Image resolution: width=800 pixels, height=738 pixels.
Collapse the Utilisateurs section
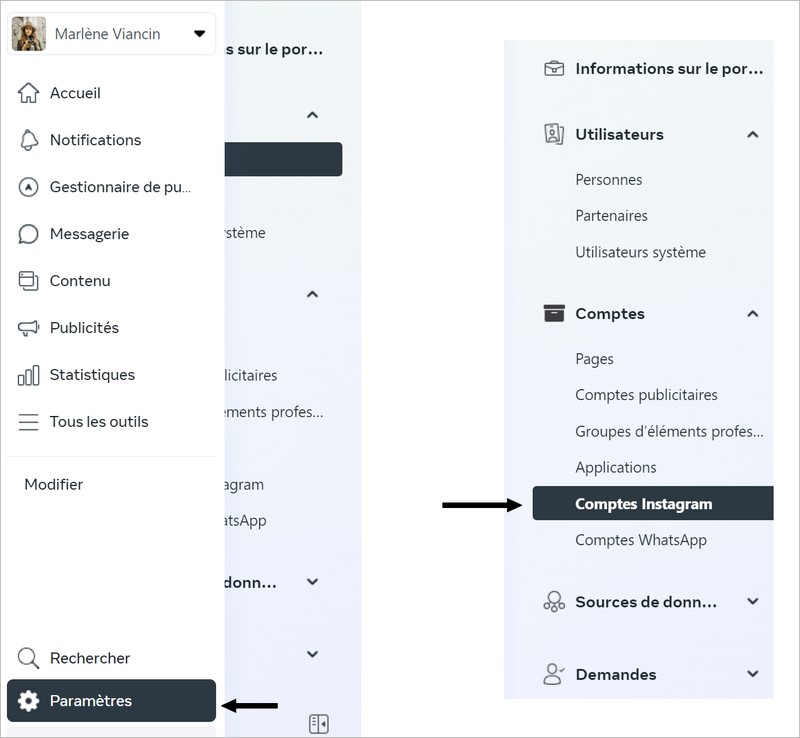point(753,134)
